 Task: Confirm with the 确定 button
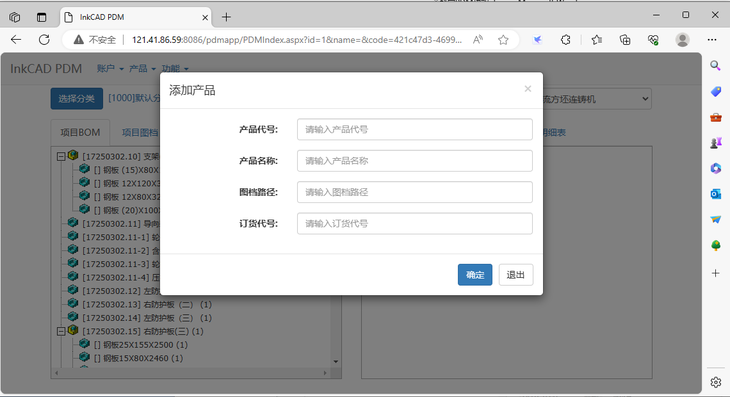475,275
